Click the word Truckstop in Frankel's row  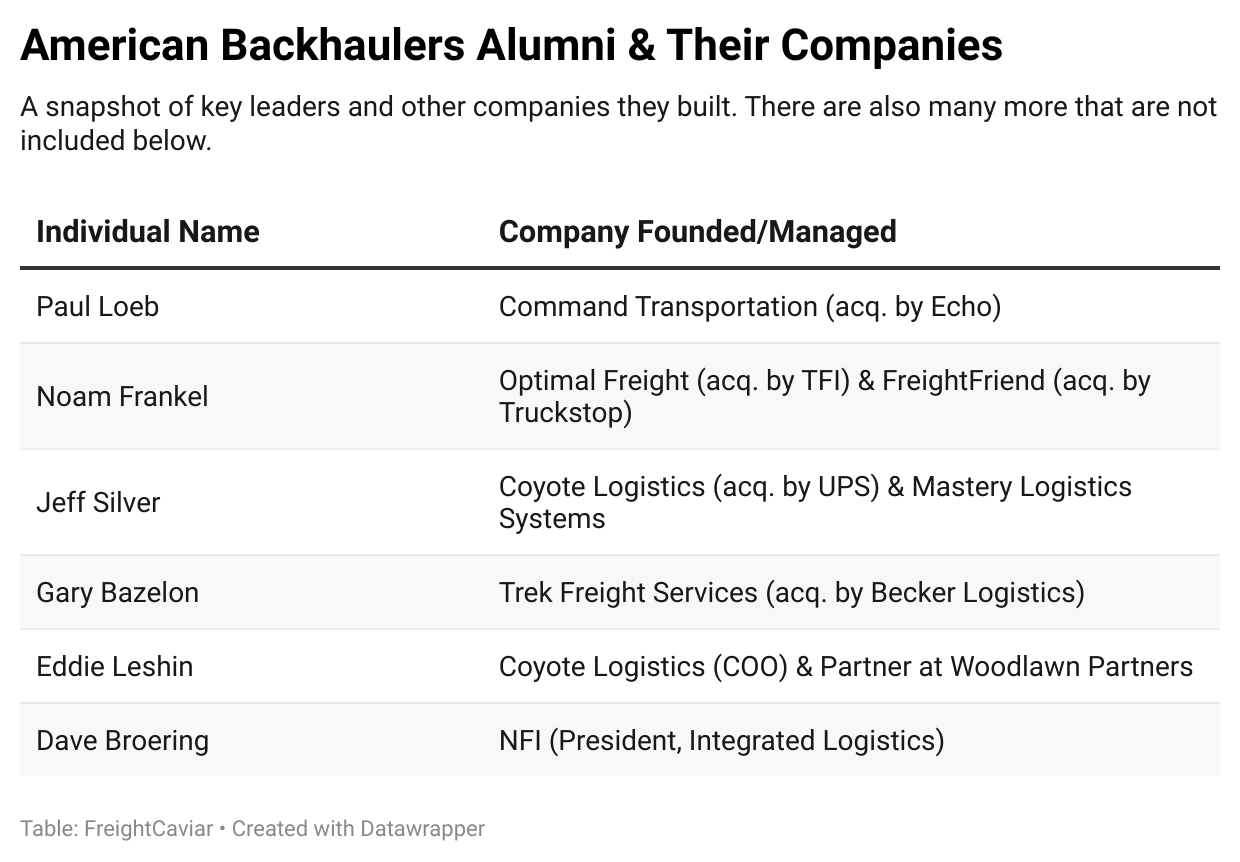tap(565, 412)
